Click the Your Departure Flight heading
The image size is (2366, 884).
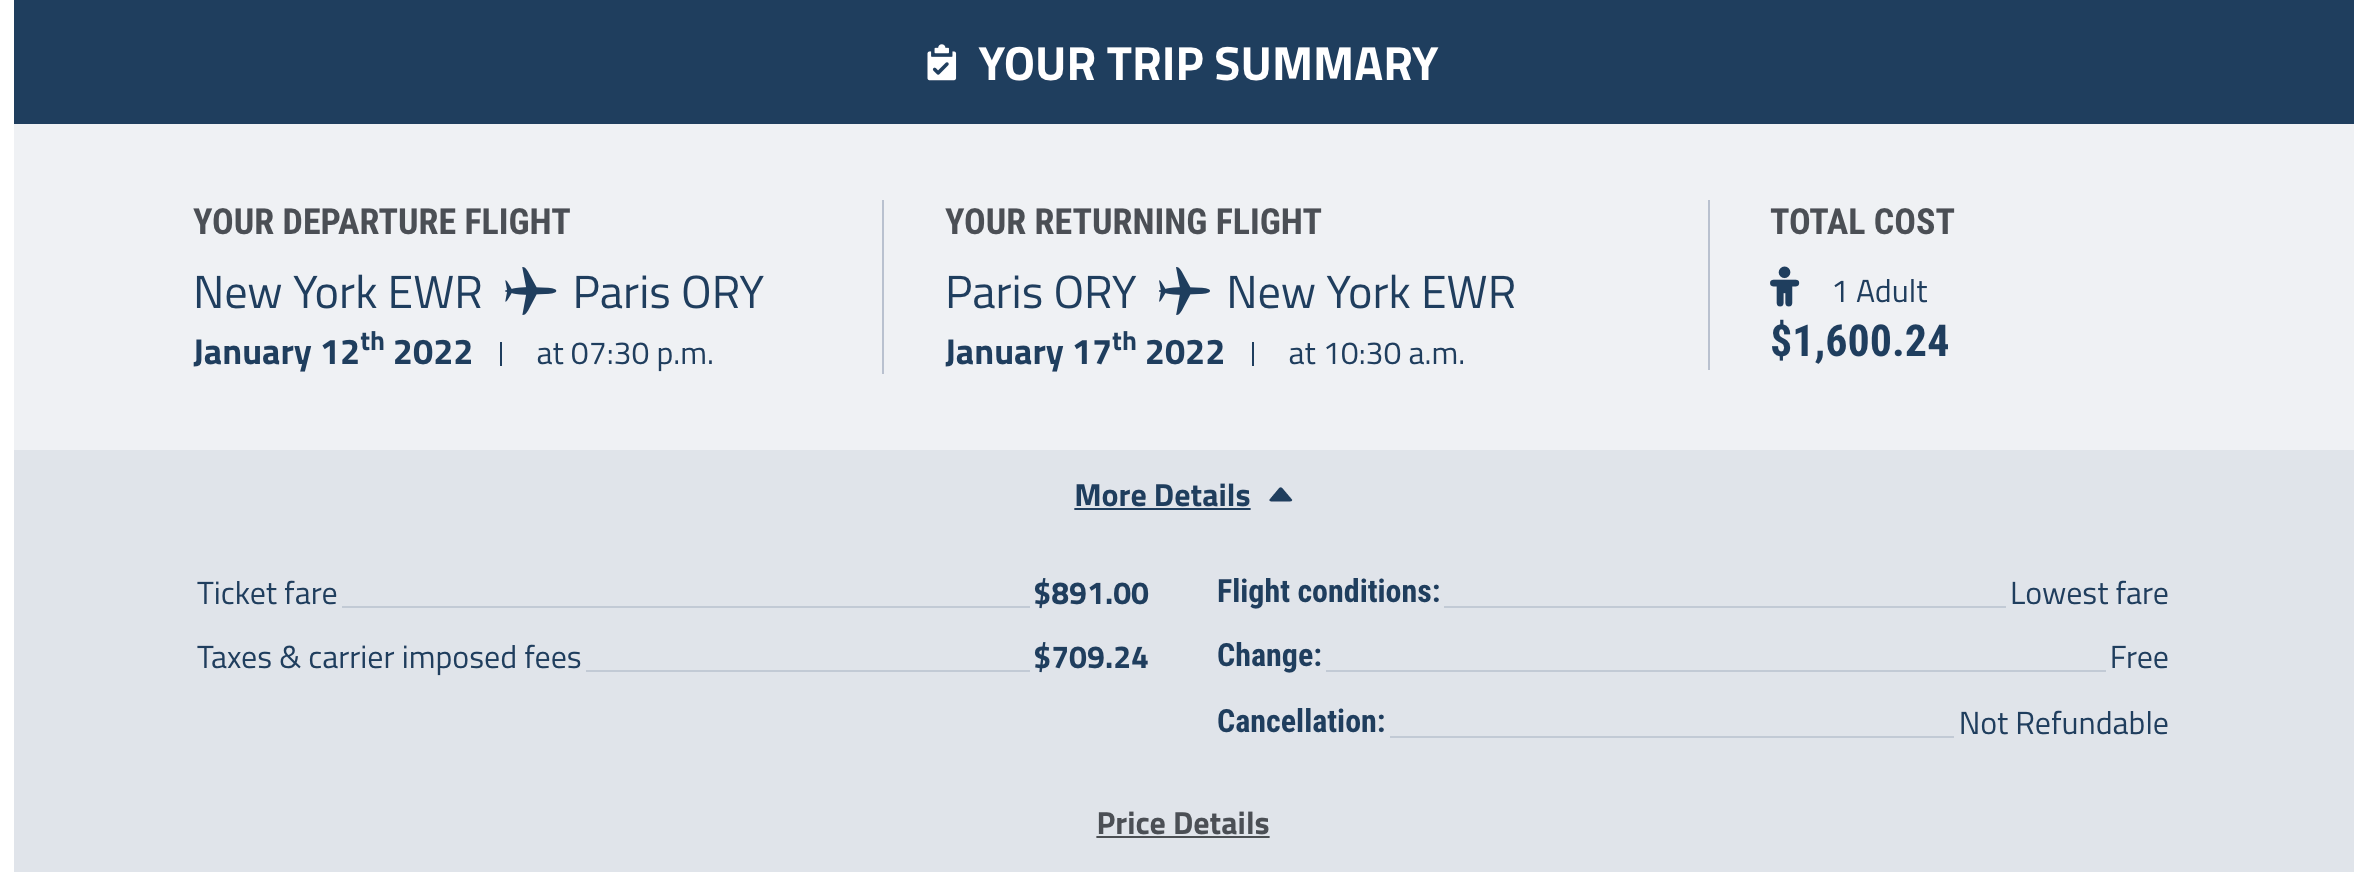381,222
